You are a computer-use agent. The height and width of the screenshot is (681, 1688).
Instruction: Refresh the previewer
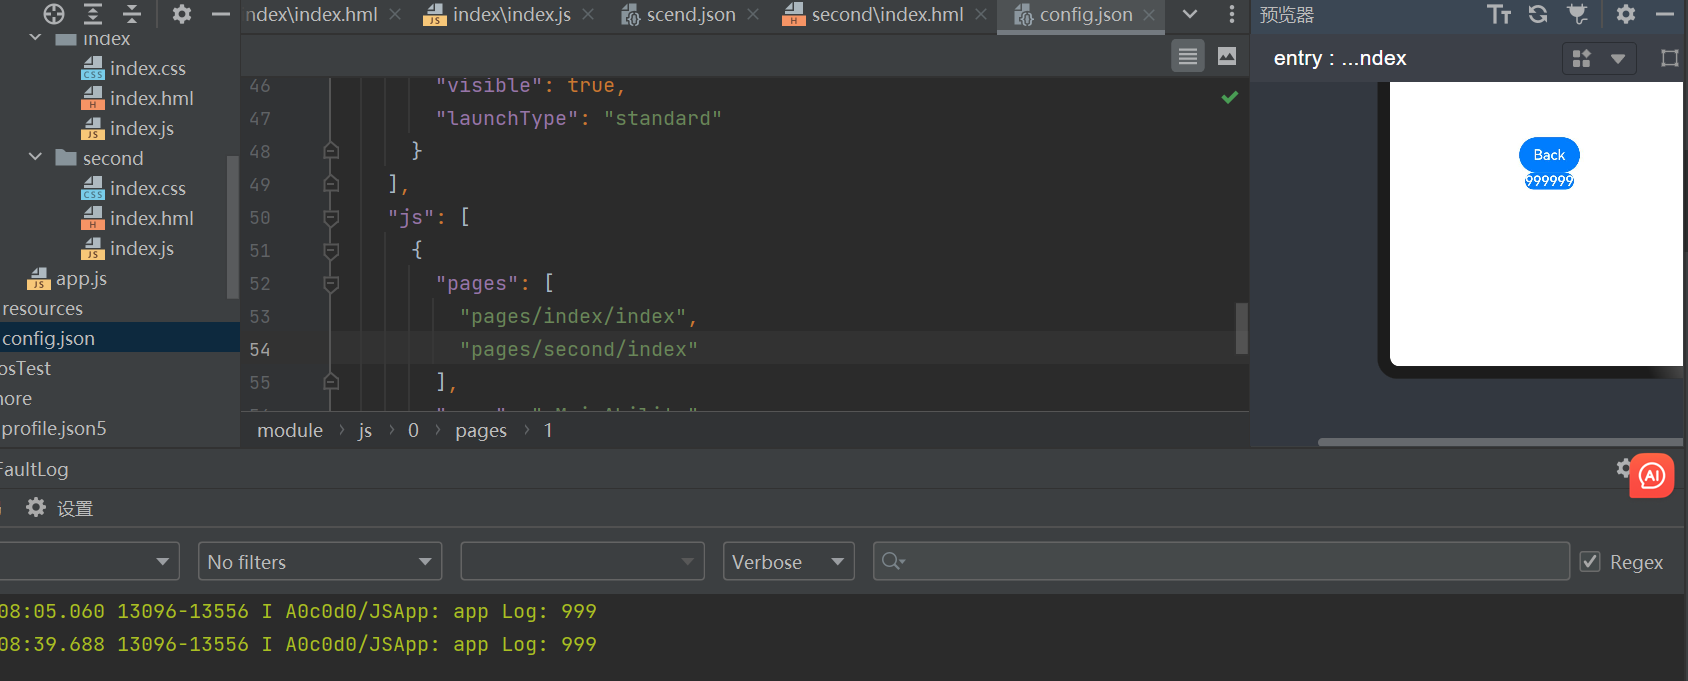coord(1538,14)
